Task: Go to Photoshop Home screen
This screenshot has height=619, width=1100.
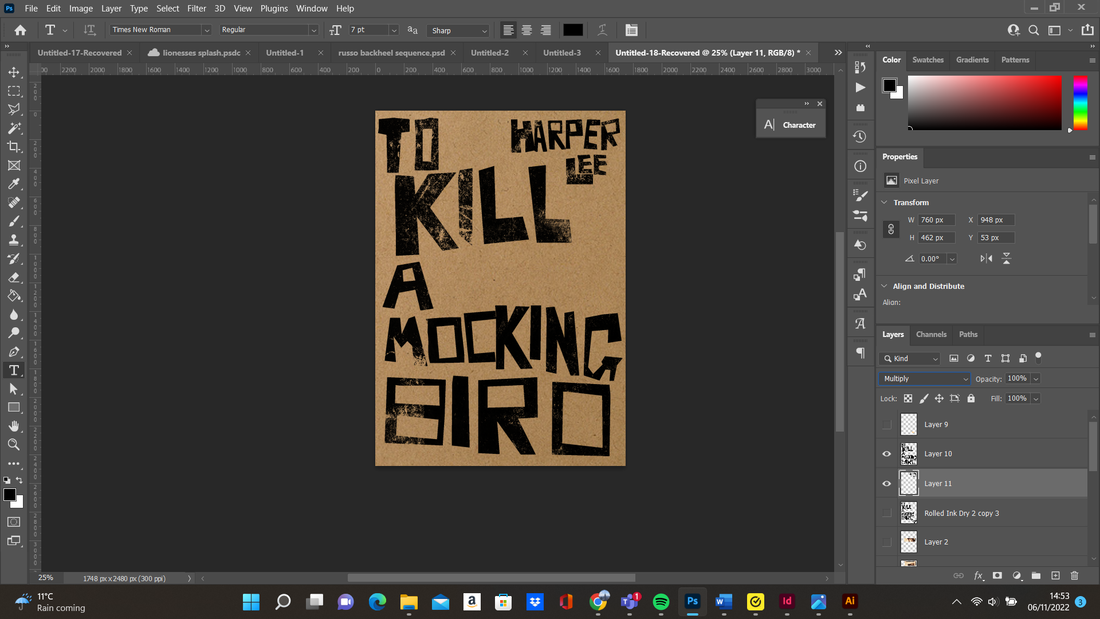Action: click(x=20, y=30)
